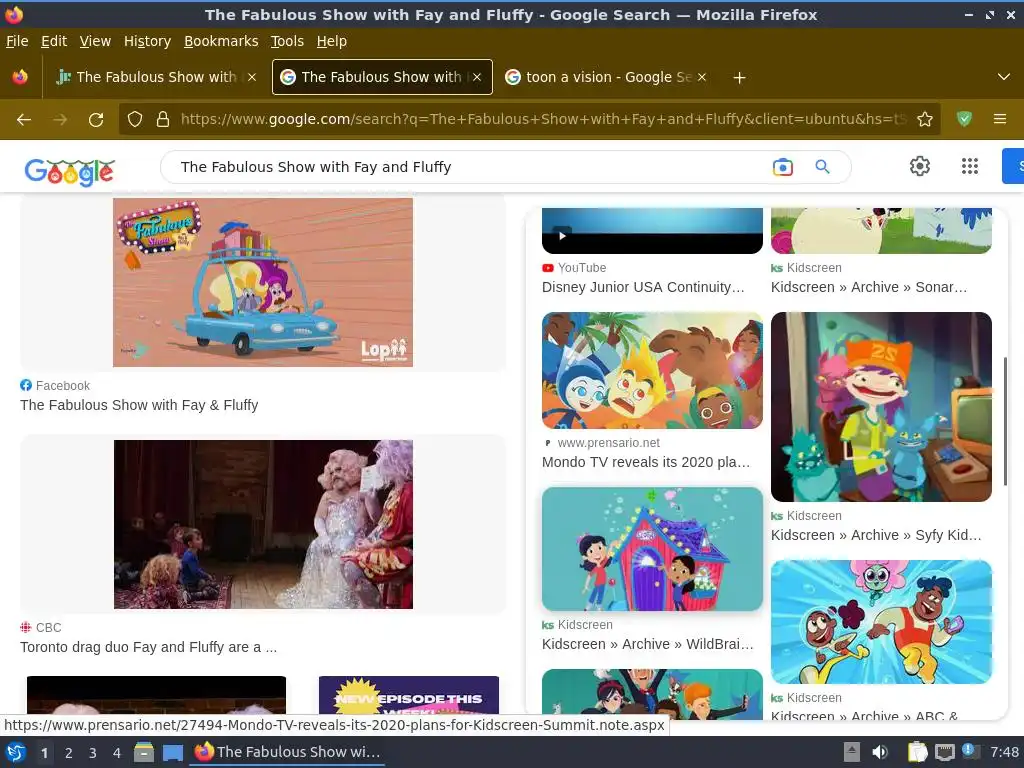
Task: Open 'New Episode This Week' thumbnail
Action: tap(409, 695)
